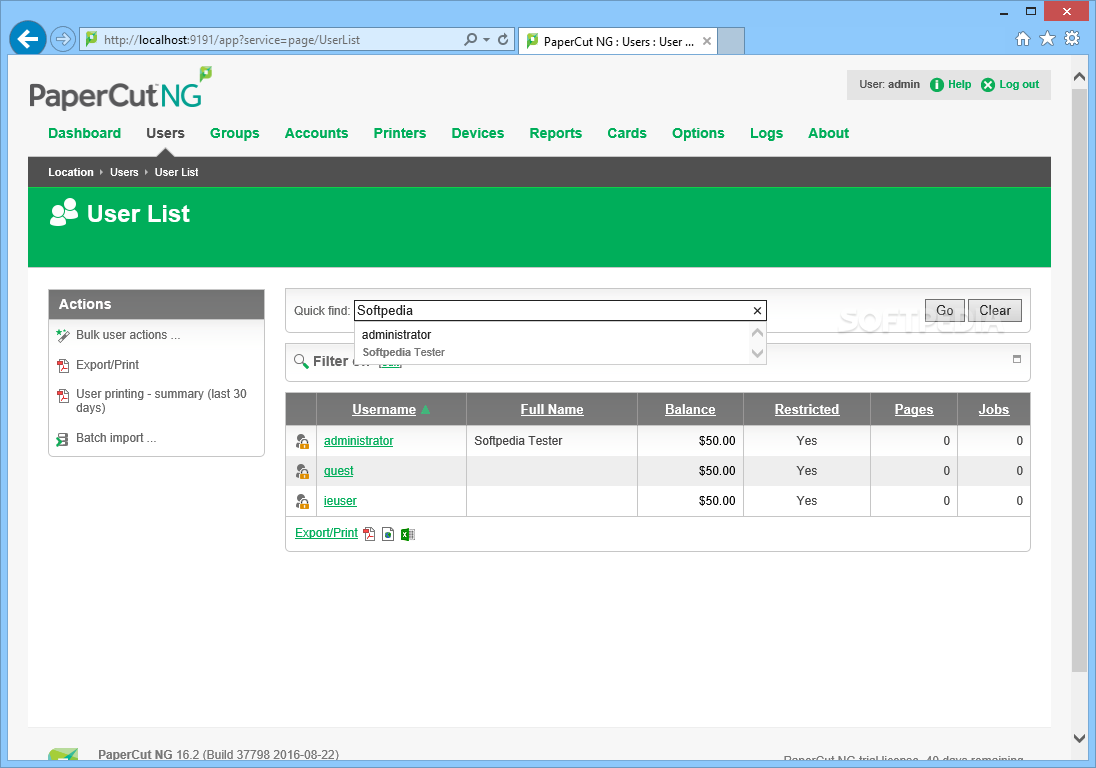Open the guest user link
The image size is (1096, 768).
tap(338, 471)
